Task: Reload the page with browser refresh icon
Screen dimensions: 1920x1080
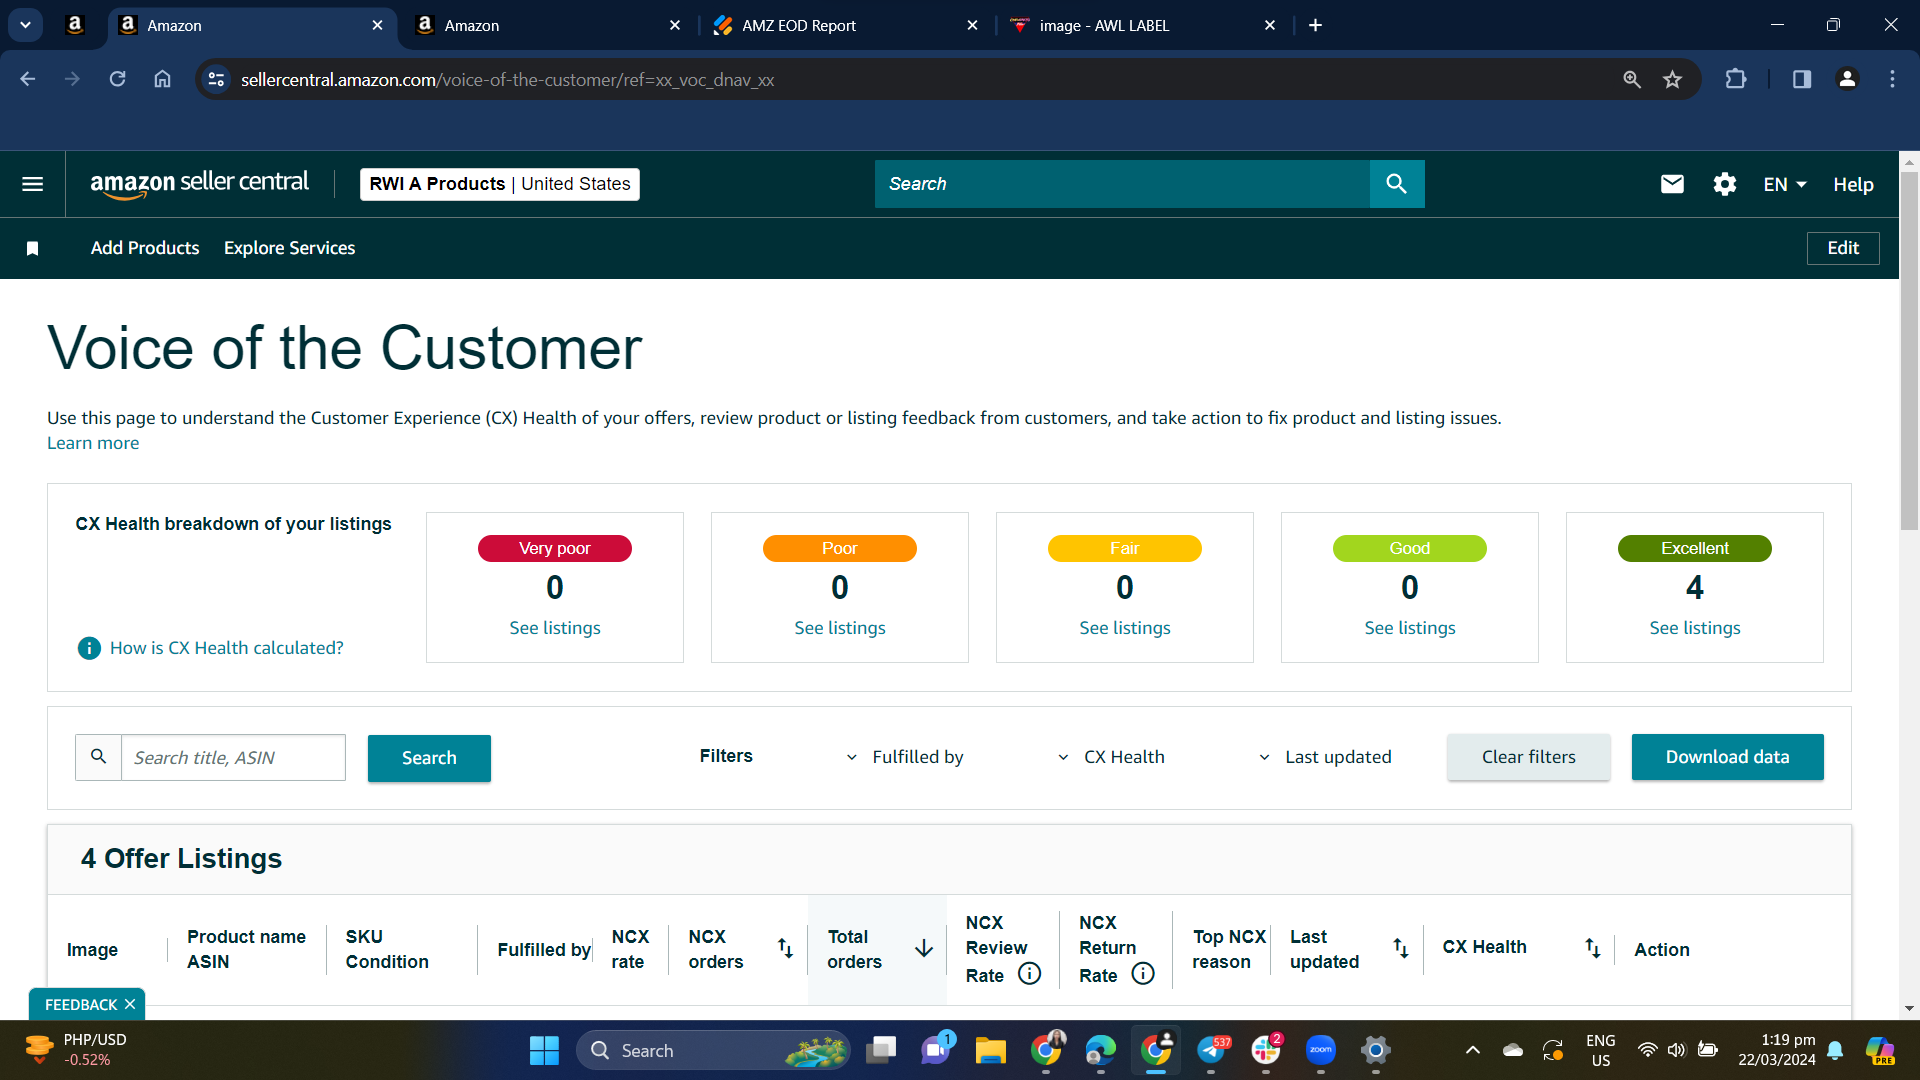Action: click(117, 79)
